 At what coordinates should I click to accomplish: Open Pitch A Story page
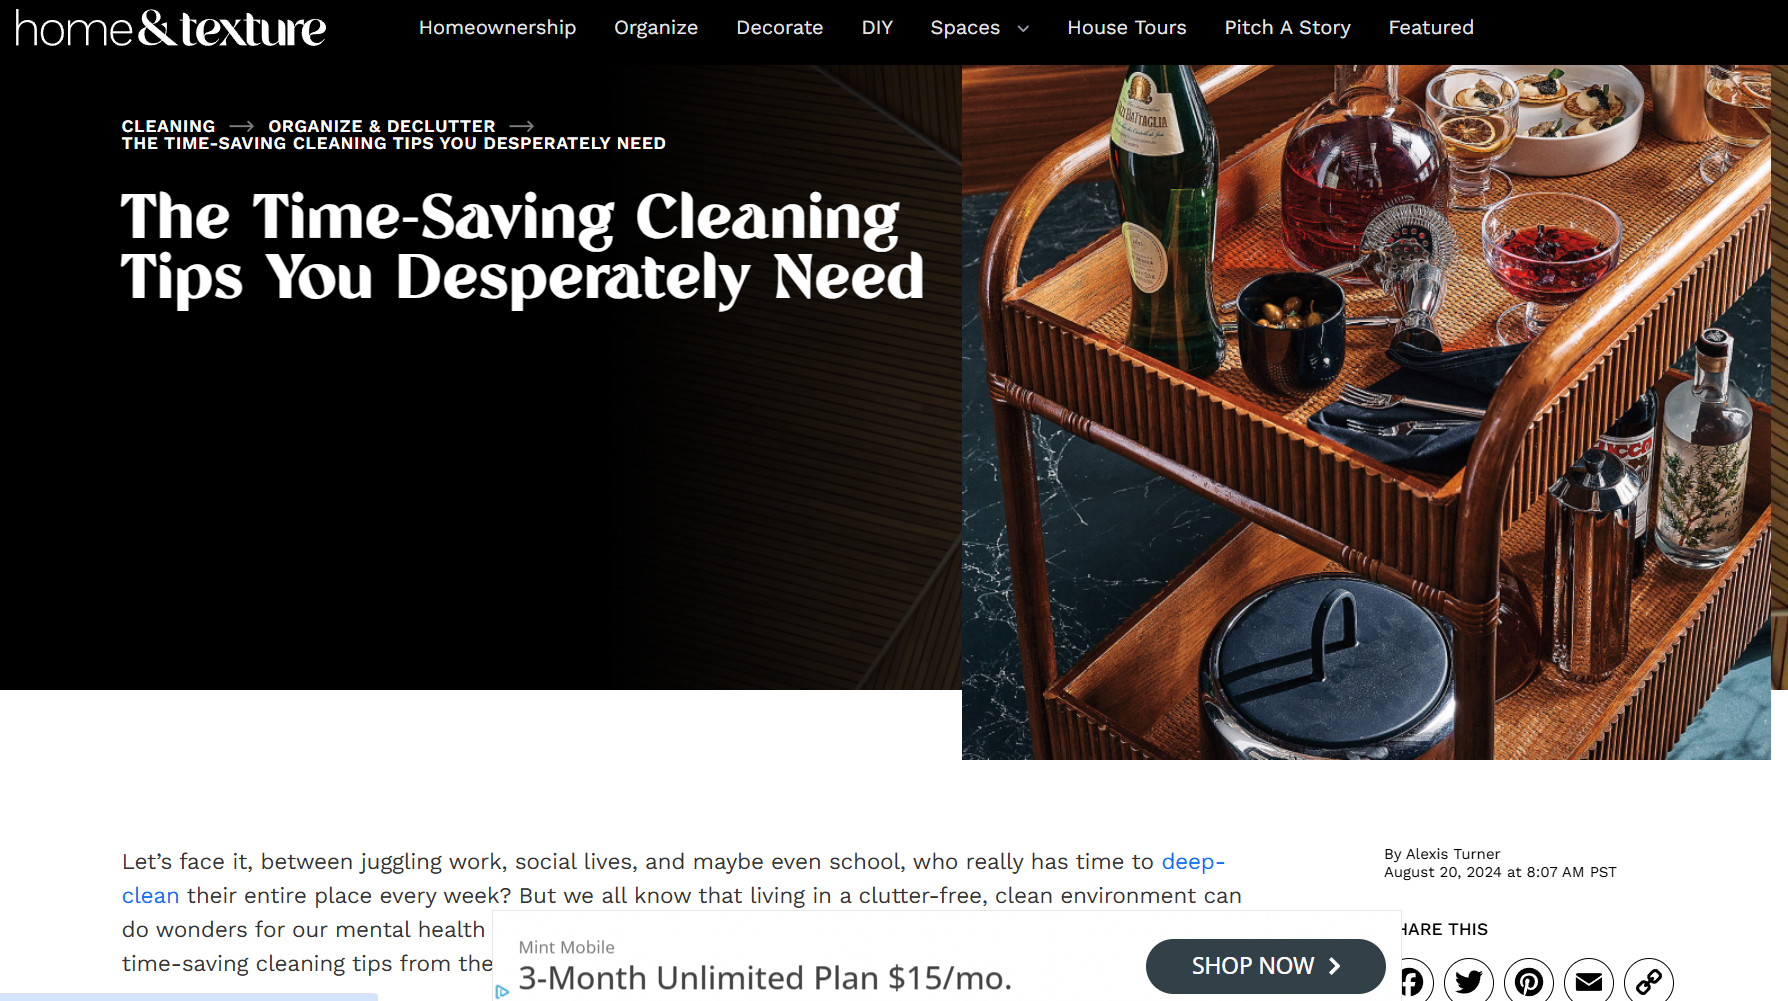click(x=1288, y=28)
